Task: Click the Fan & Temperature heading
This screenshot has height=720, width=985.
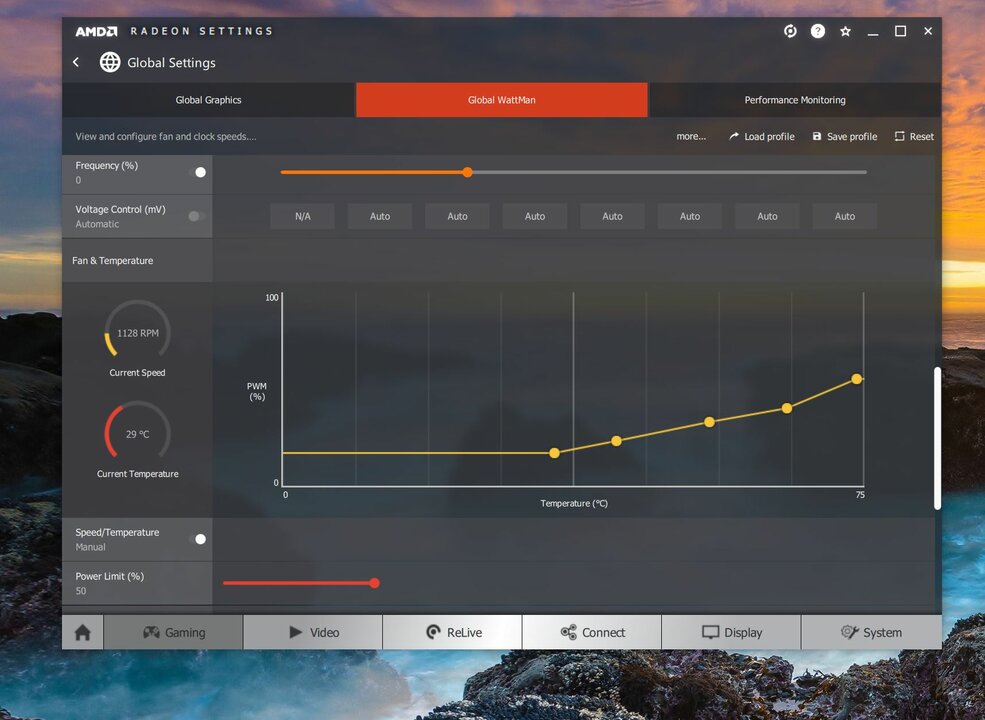Action: coord(112,261)
